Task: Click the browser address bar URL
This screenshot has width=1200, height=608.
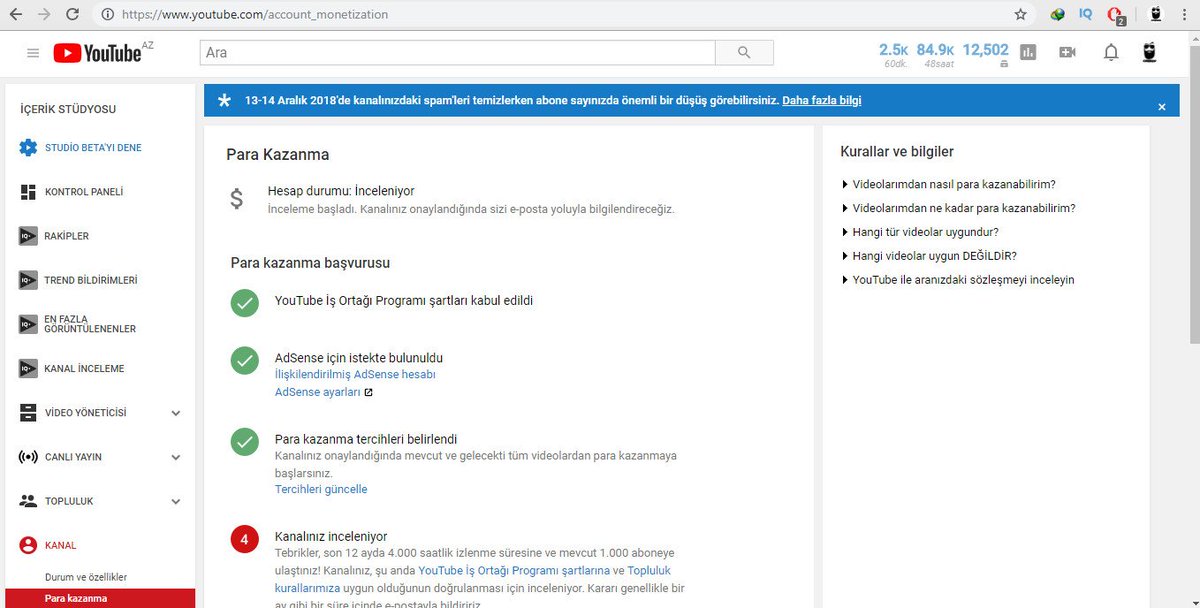Action: pyautogui.click(x=255, y=15)
